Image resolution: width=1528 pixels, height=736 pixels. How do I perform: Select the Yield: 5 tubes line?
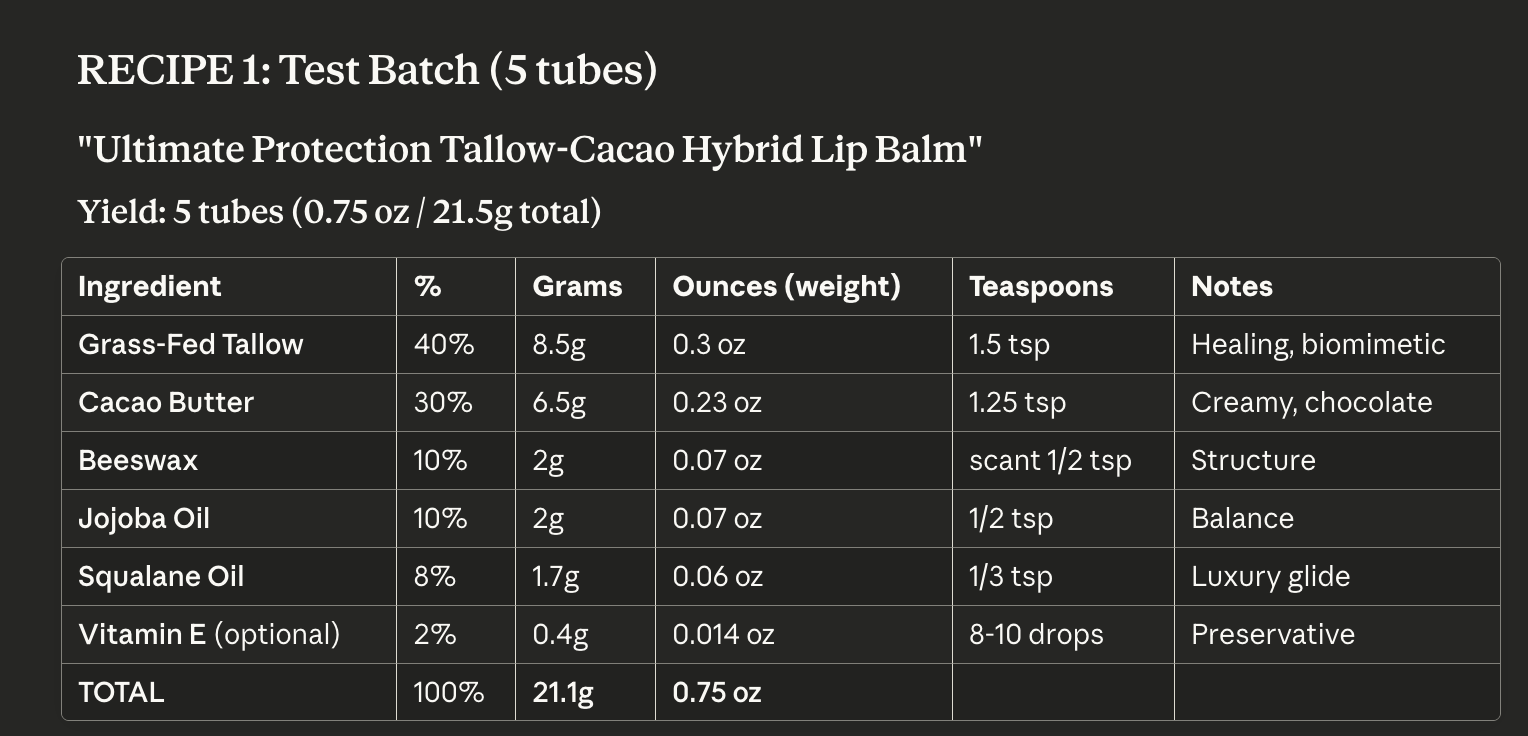point(340,212)
